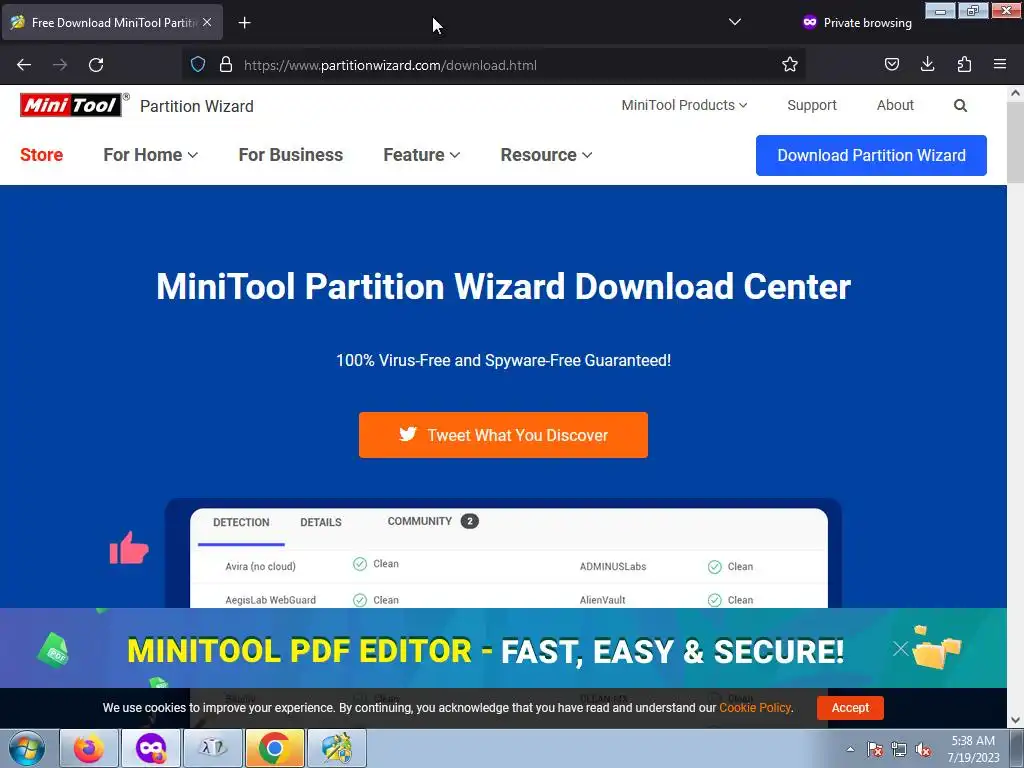Click the network status tray icon

[x=899, y=749]
